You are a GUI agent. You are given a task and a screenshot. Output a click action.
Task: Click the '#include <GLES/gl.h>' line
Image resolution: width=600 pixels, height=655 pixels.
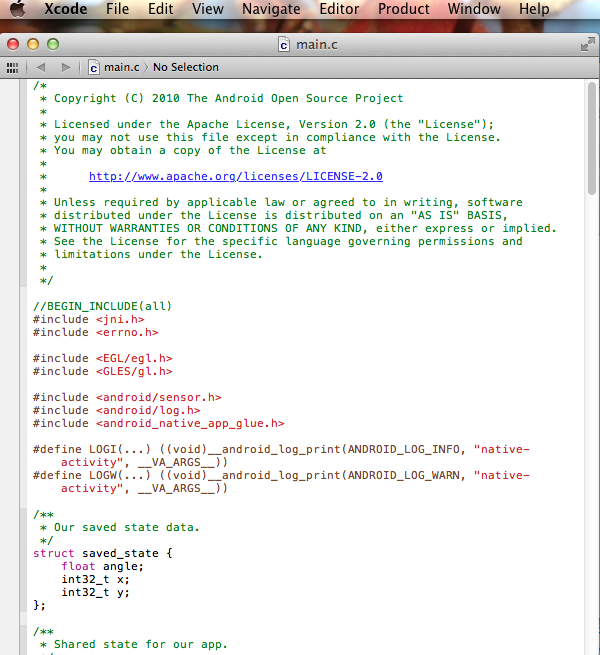click(103, 371)
